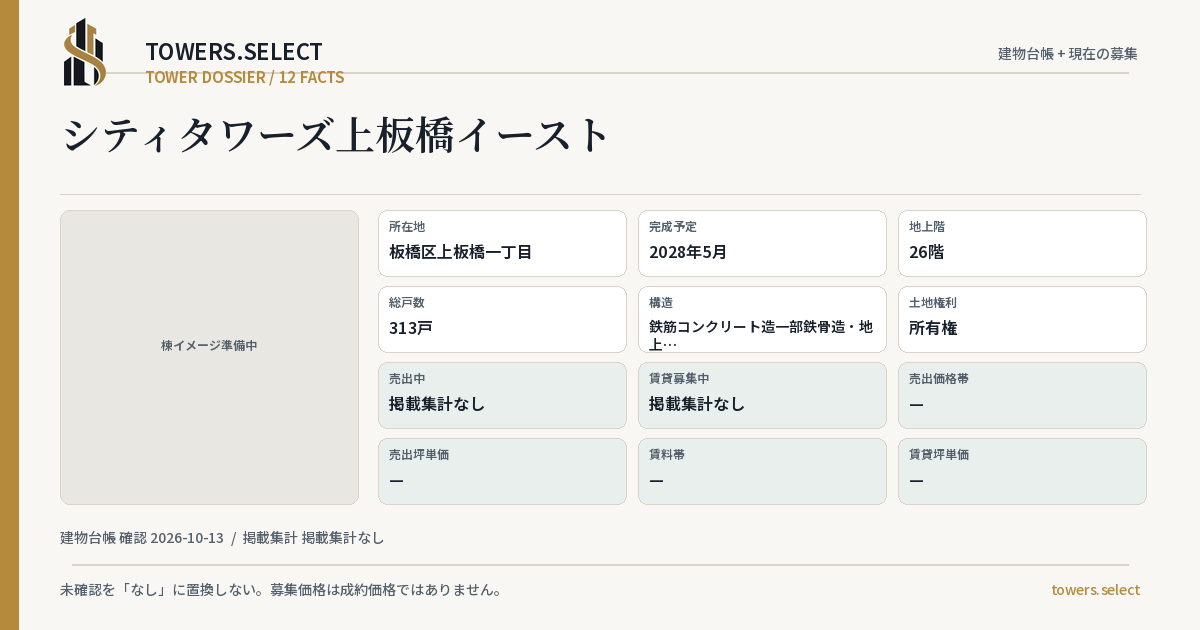
Task: Open the 棟イメージ準備中 image placeholder
Action: [209, 357]
